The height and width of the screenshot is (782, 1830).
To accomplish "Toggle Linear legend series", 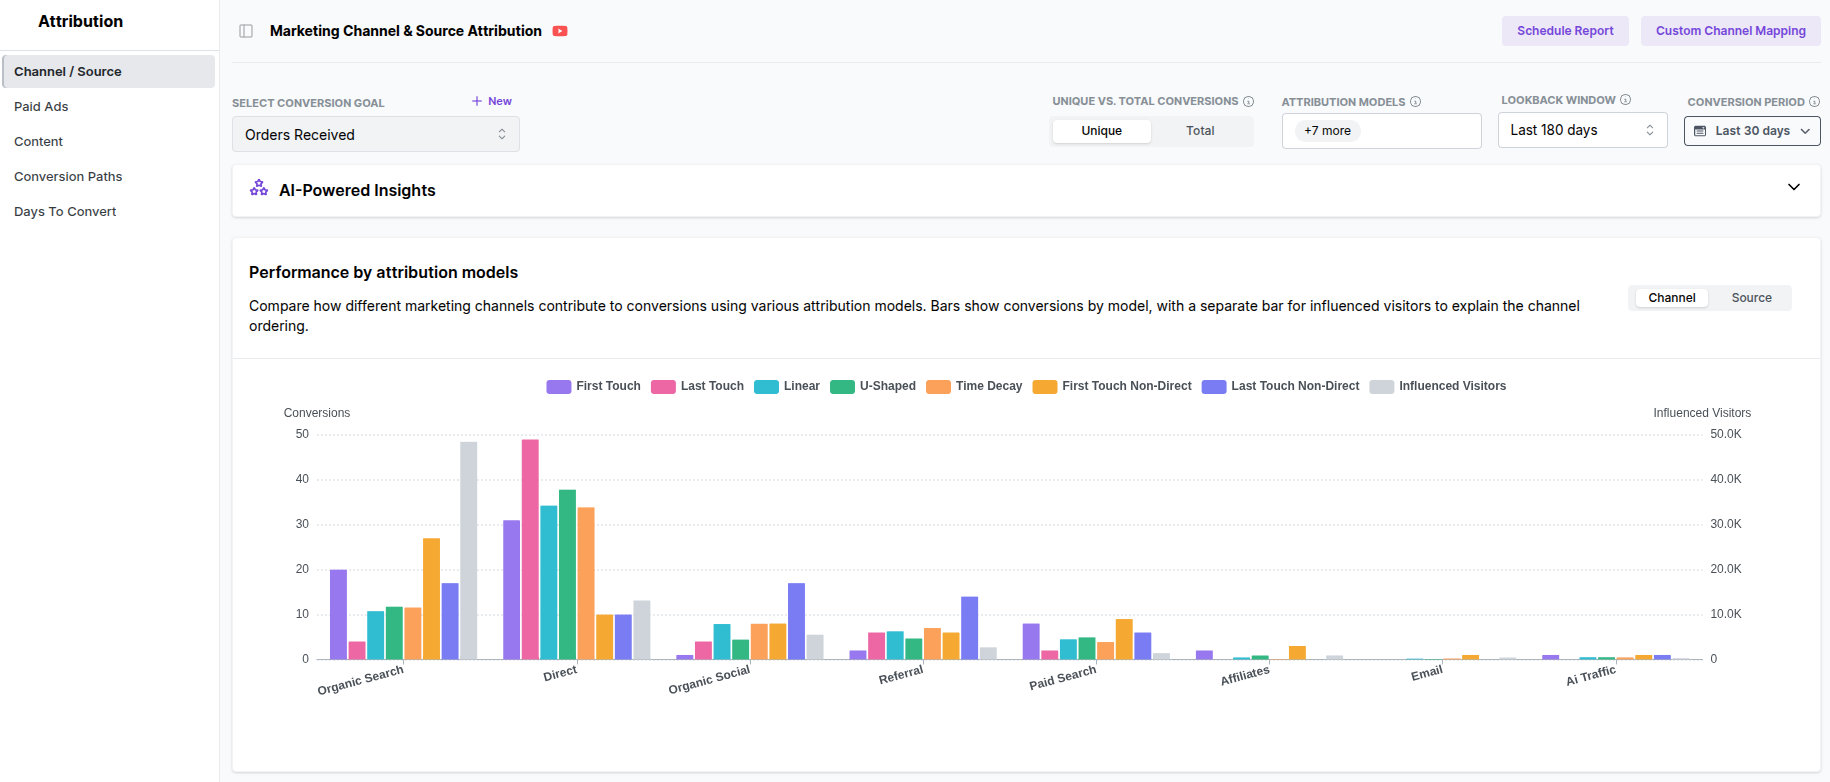I will pos(787,386).
